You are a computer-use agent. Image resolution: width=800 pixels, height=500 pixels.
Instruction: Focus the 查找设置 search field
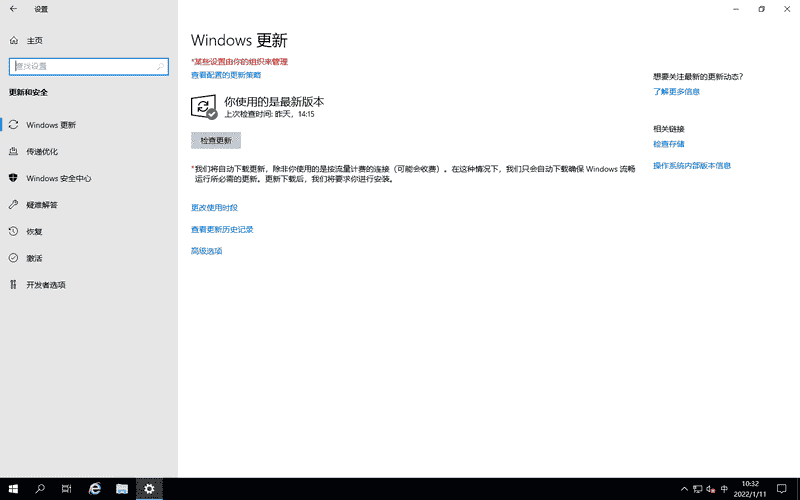[x=89, y=66]
